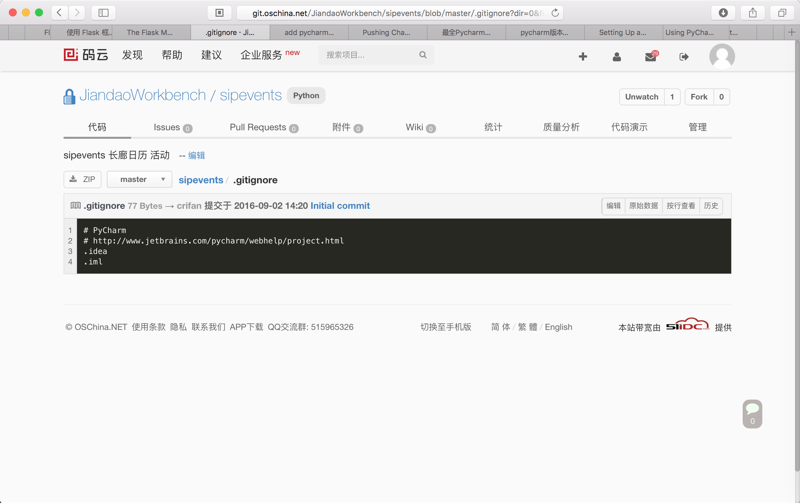Screen dimensions: 800x504
Task: Open the Share icon in Safari's toolbar
Action: [x=753, y=13]
